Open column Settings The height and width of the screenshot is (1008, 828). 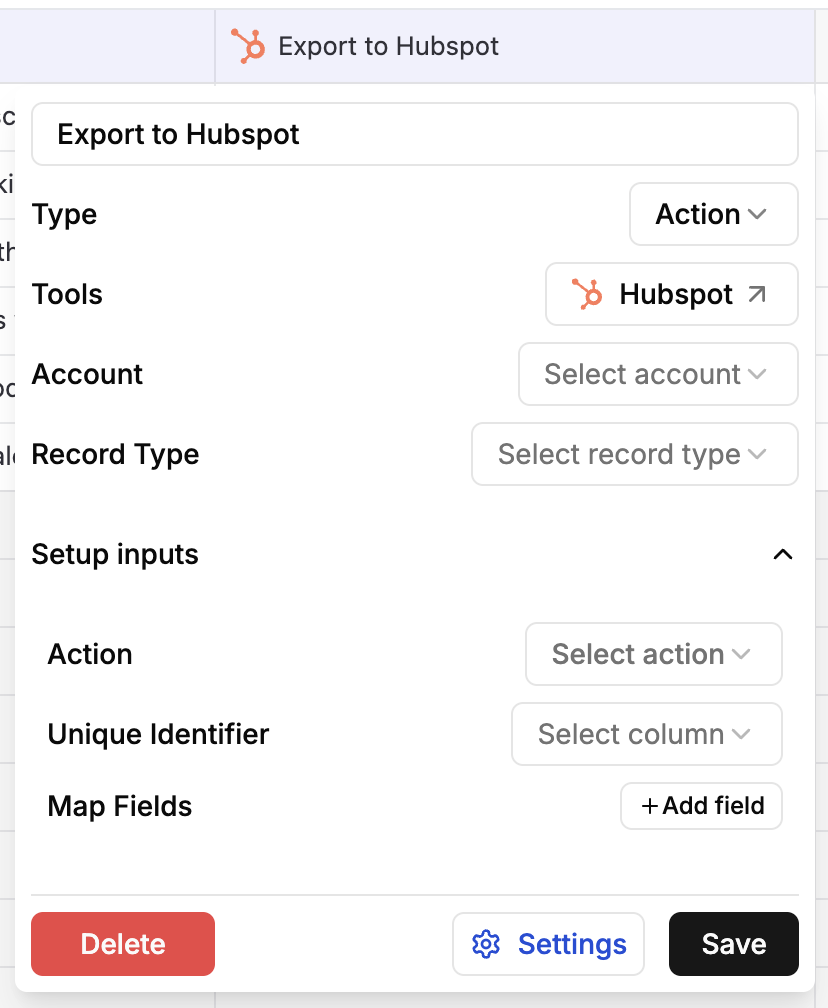tap(548, 944)
